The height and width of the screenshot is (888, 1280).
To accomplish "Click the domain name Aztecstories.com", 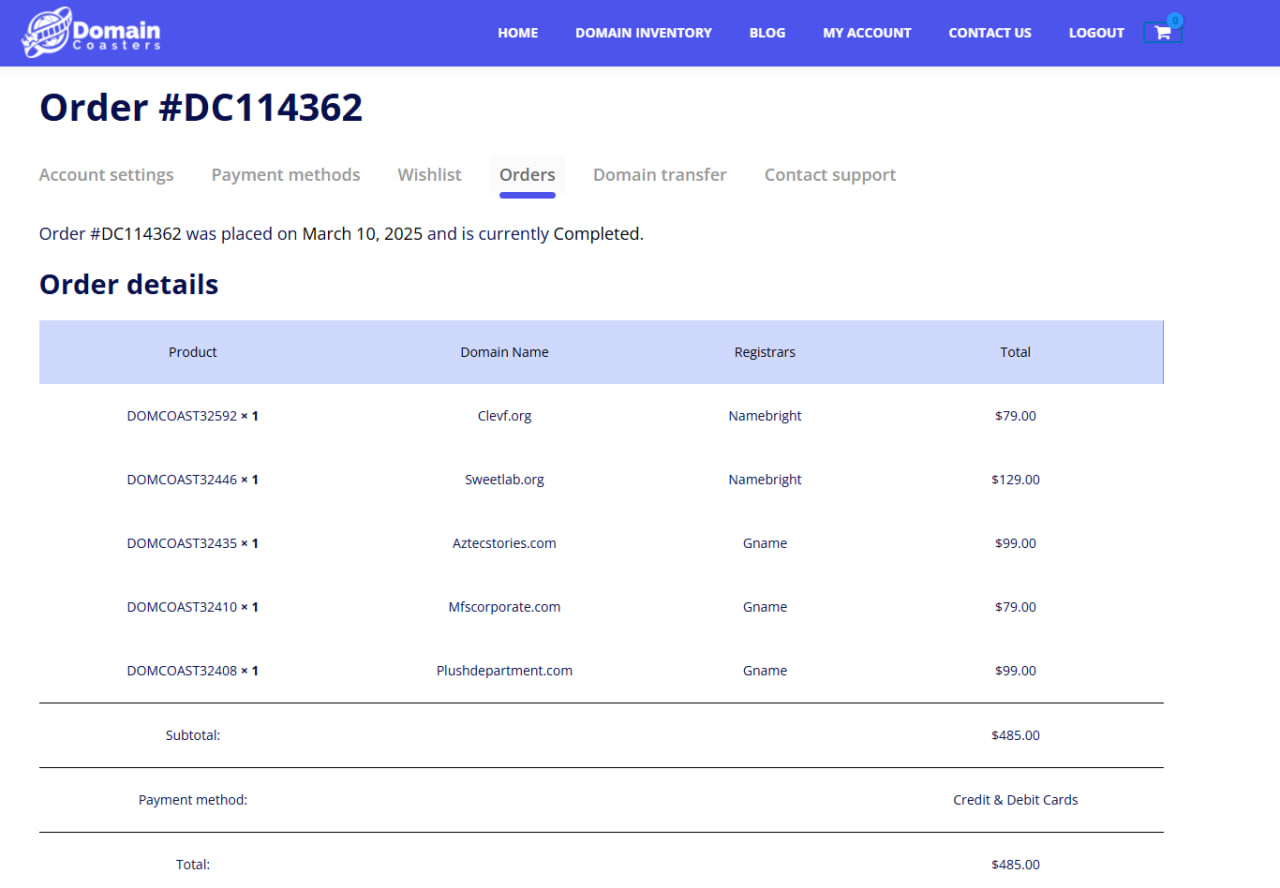I will [505, 544].
